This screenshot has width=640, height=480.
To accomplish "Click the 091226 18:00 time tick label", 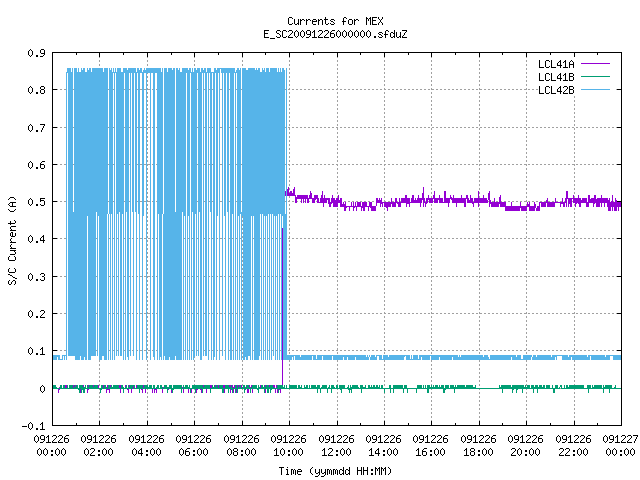I will pos(478,446).
